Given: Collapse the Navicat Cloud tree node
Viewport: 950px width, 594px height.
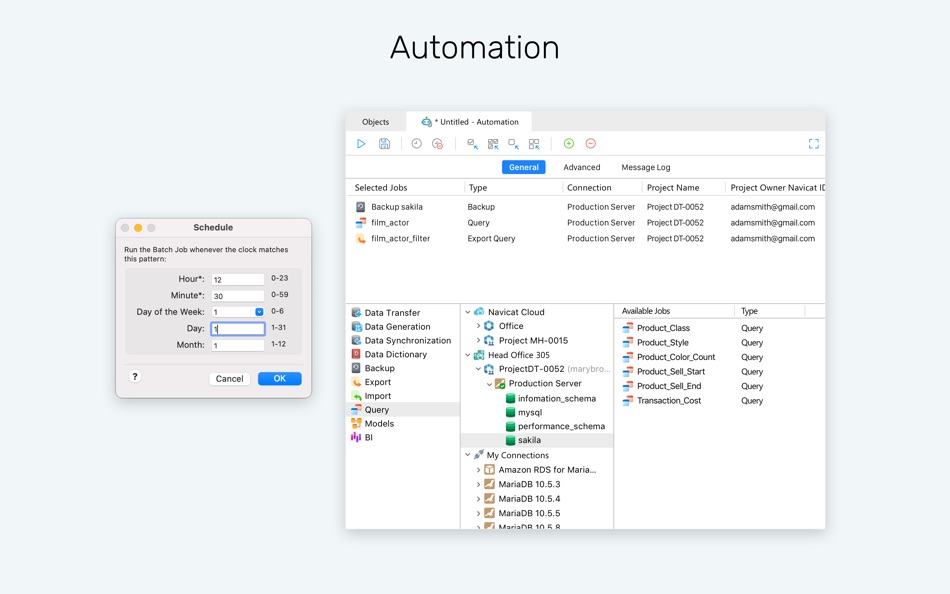Looking at the screenshot, I should (x=467, y=312).
